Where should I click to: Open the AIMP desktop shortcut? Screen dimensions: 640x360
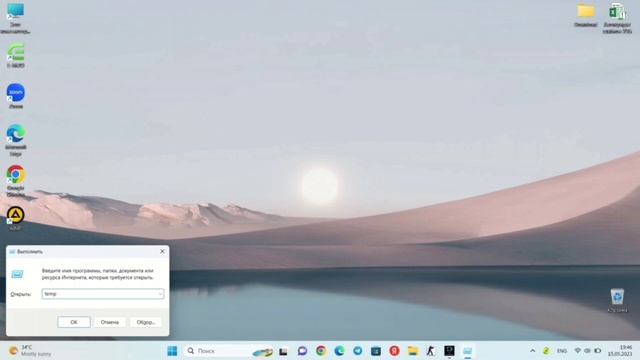(16, 218)
